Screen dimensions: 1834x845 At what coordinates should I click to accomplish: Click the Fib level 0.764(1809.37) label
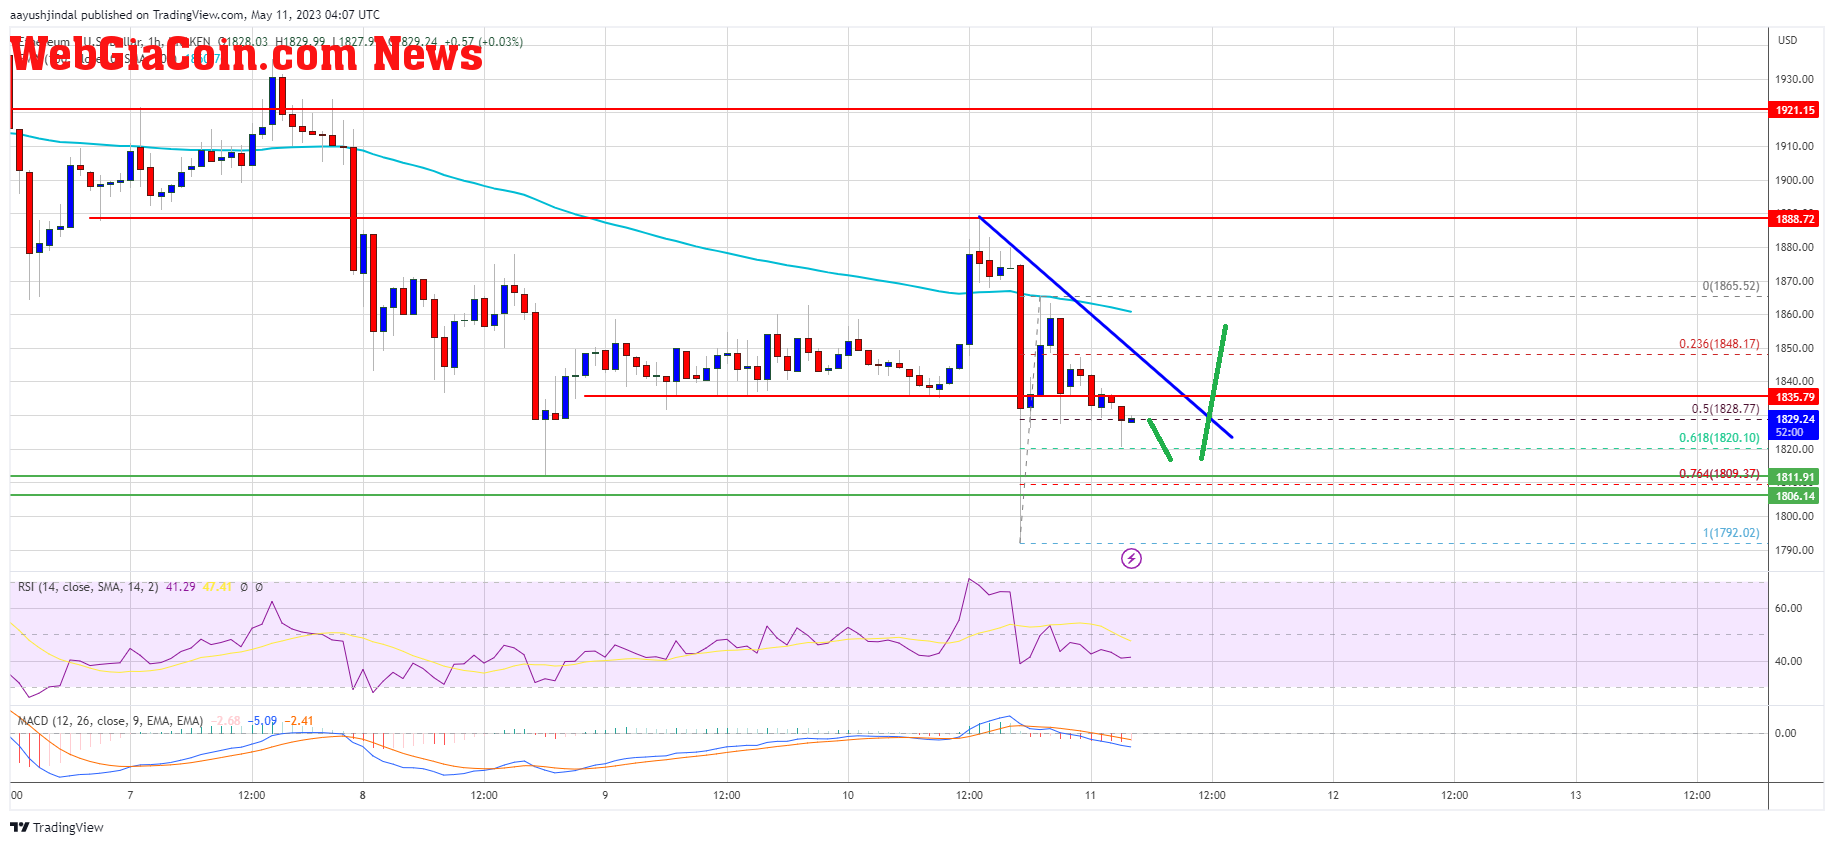tap(1719, 474)
